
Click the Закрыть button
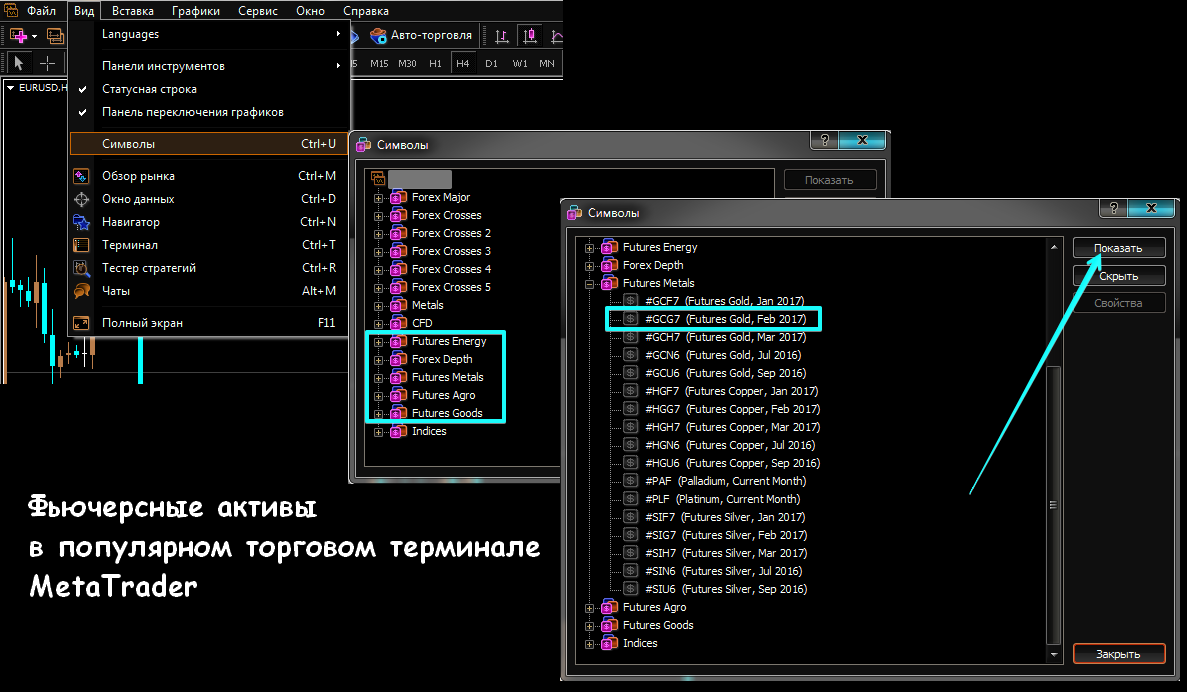(1118, 654)
